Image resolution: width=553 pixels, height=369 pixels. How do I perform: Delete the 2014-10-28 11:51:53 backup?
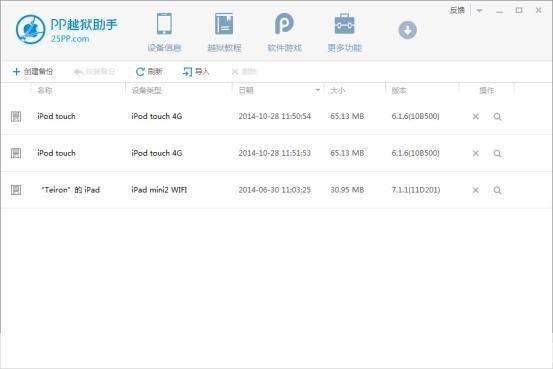[x=476, y=153]
